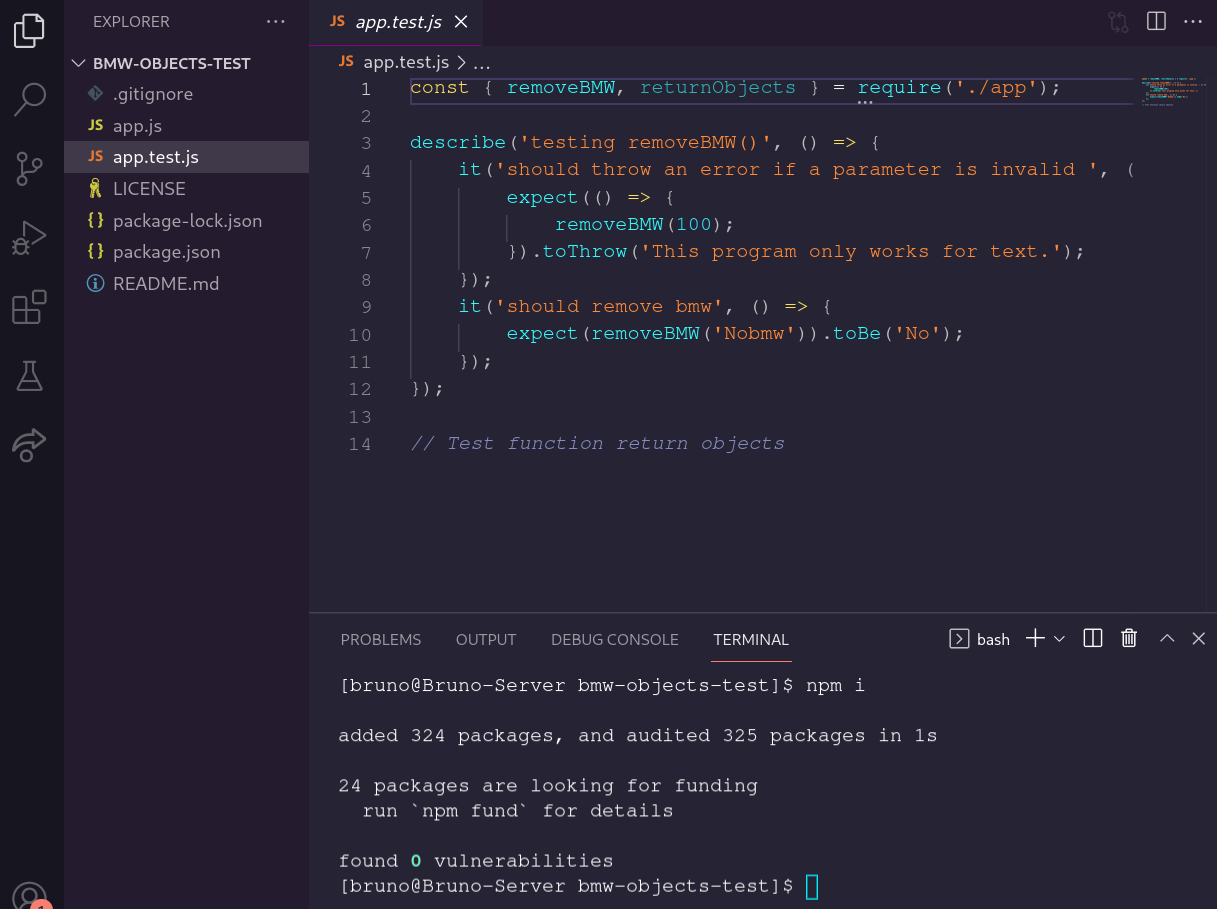The image size is (1217, 909).
Task: Click '.toThrow' on line 7
Action: coord(578,251)
